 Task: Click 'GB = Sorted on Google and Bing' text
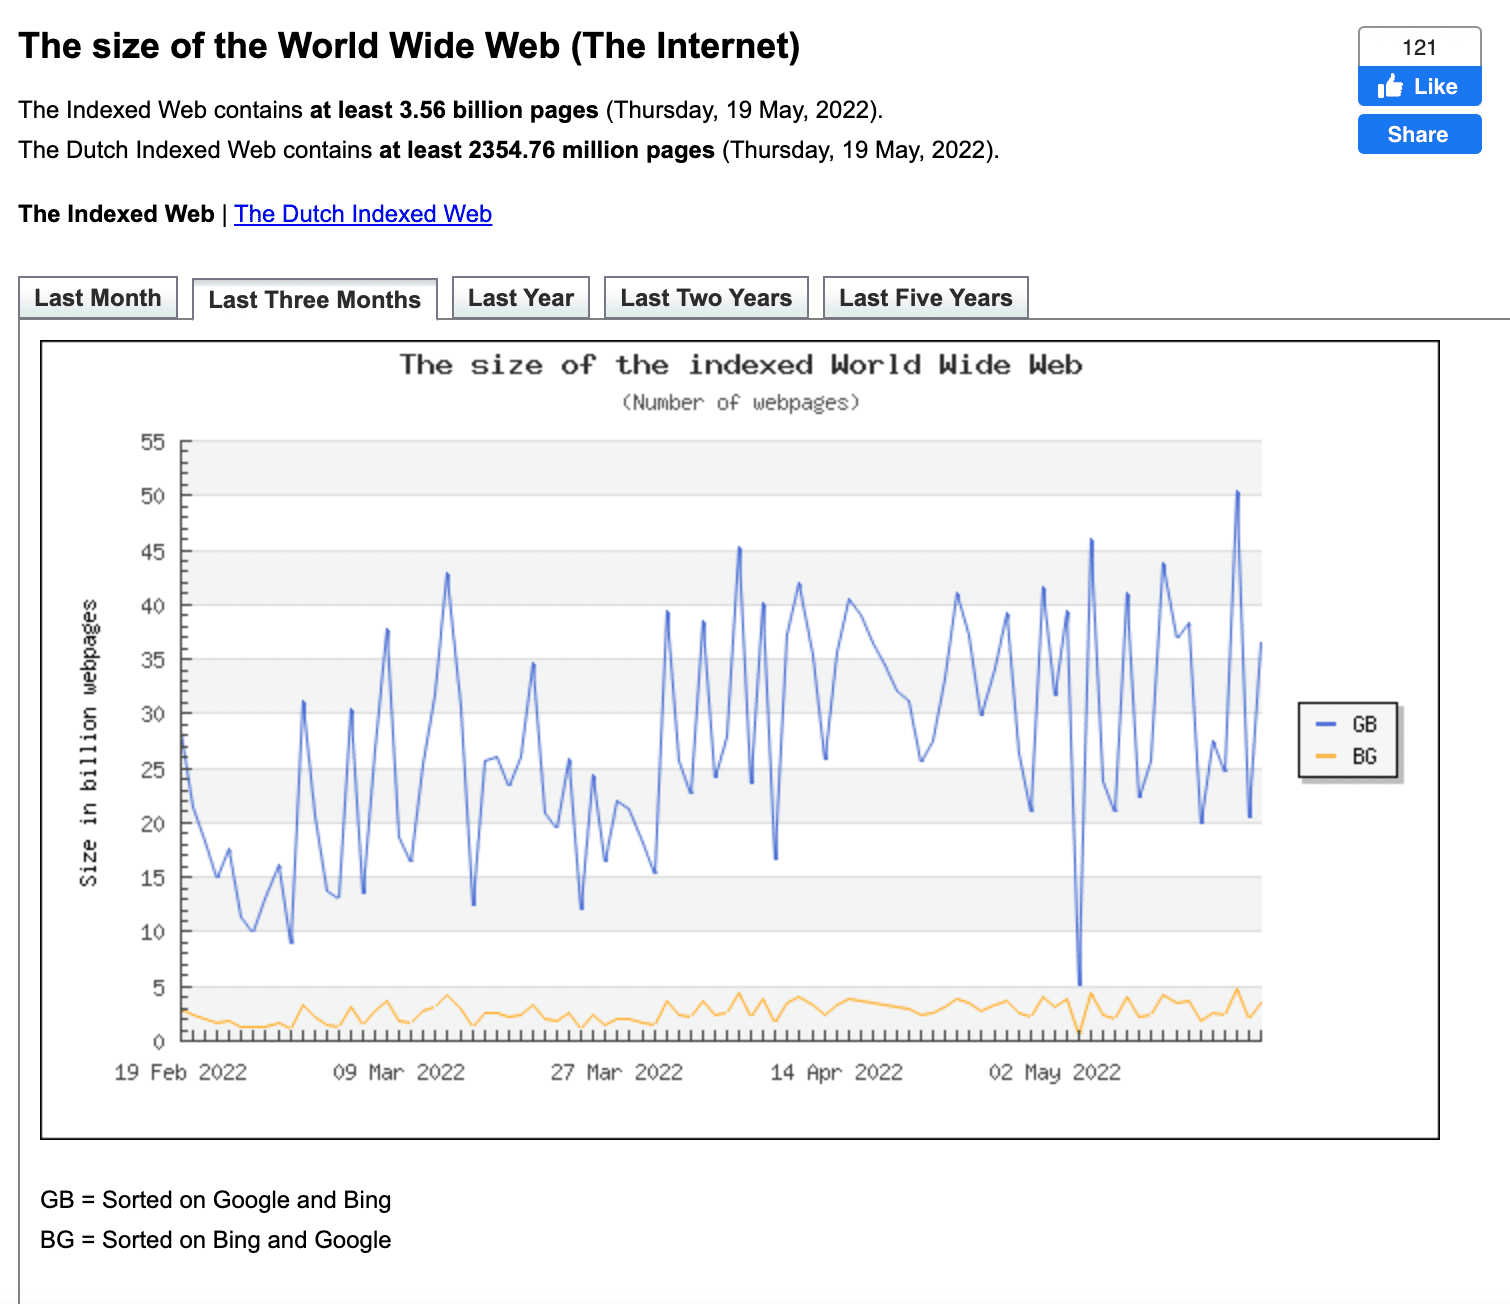216,1200
